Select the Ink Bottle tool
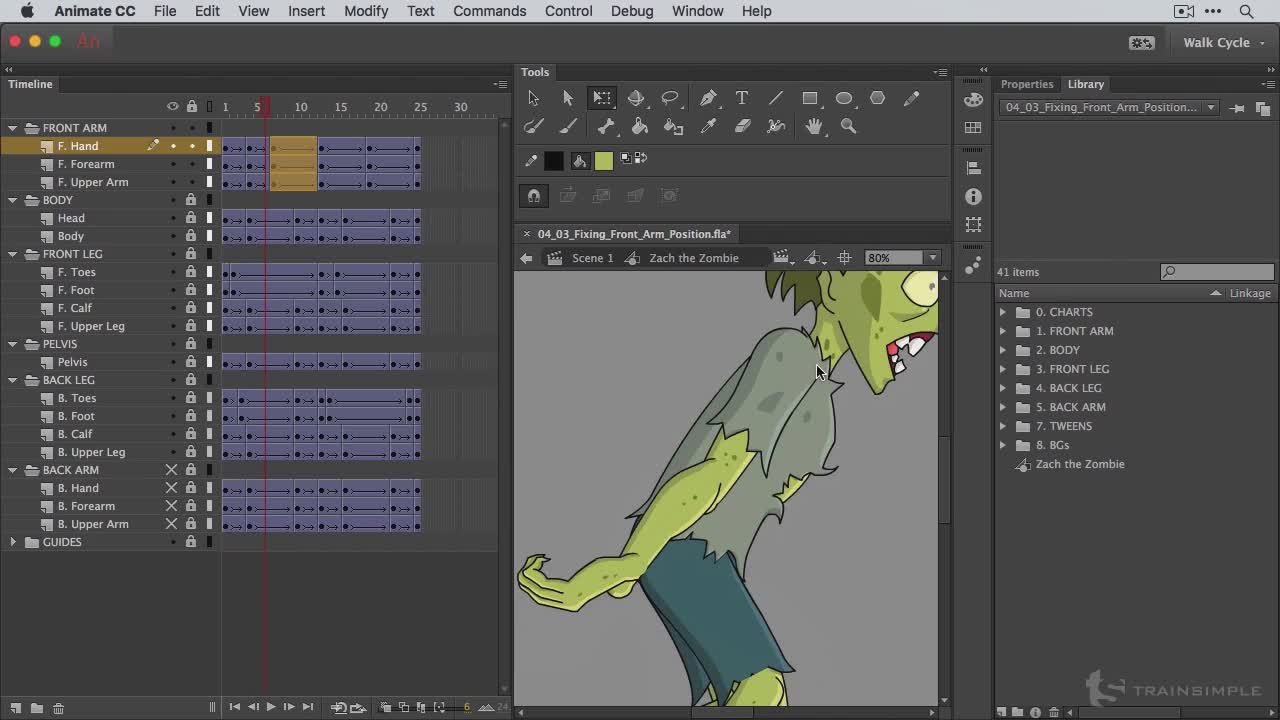1280x720 pixels. pyautogui.click(x=674, y=126)
